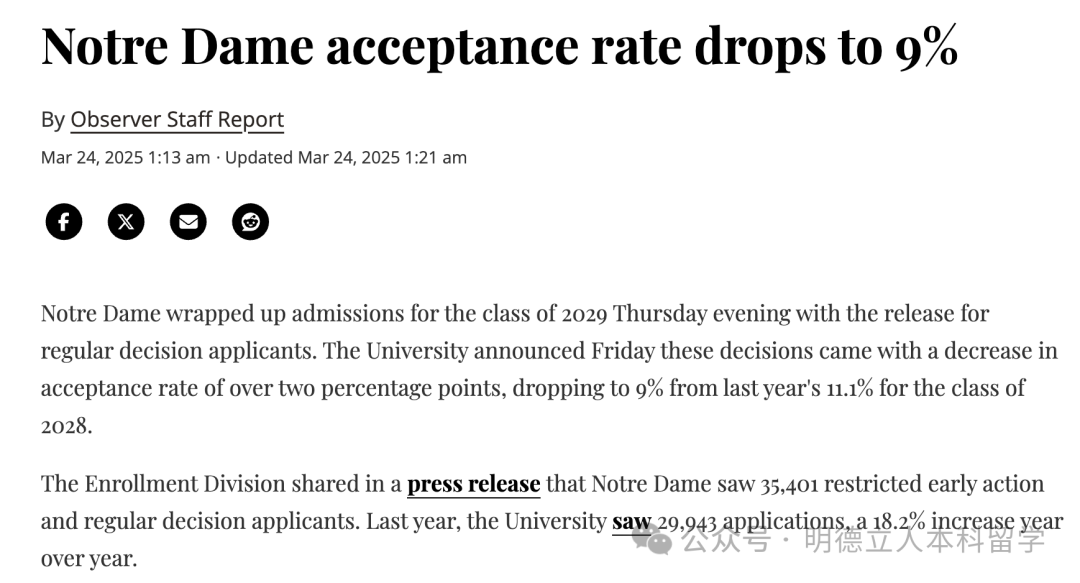This screenshot has height=583, width=1080.
Task: Click the WeChat logo in watermark
Action: coord(652,538)
